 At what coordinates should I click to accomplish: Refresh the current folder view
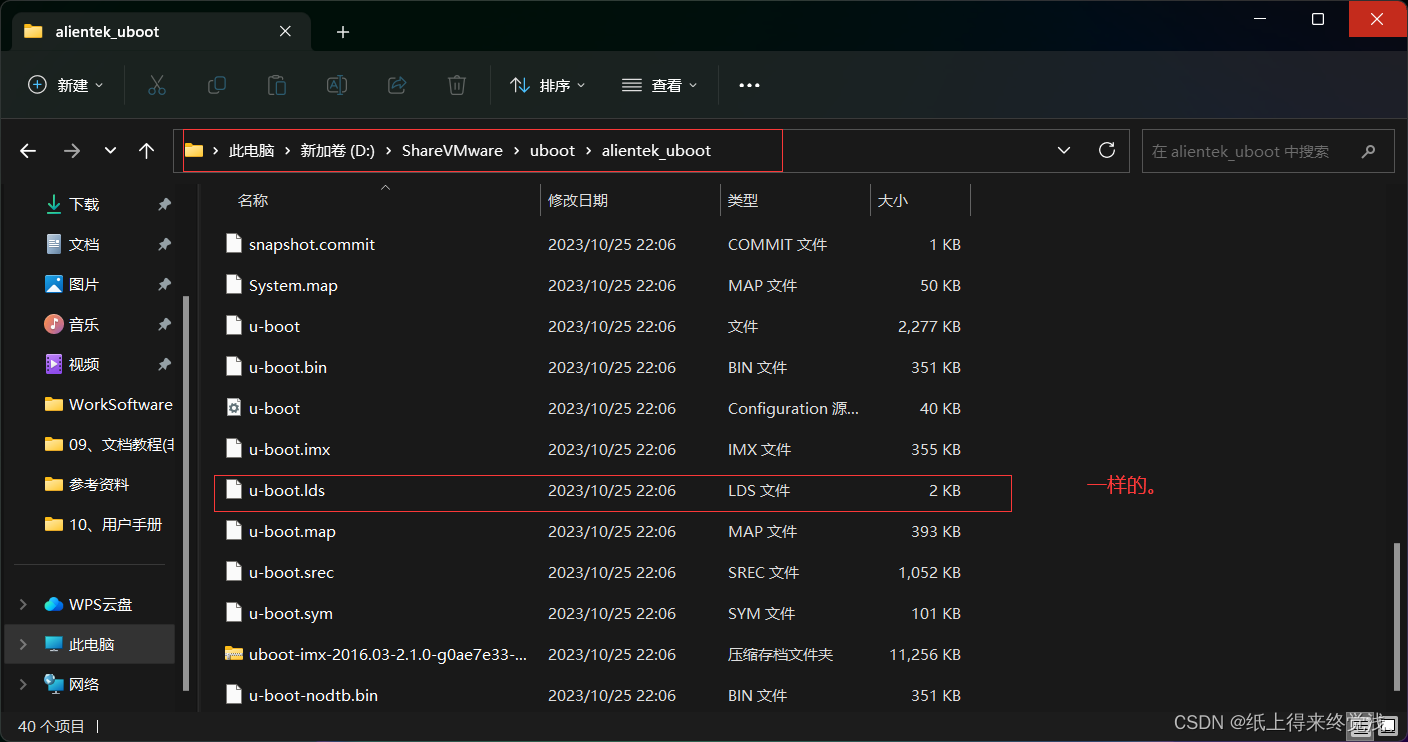(x=1107, y=150)
